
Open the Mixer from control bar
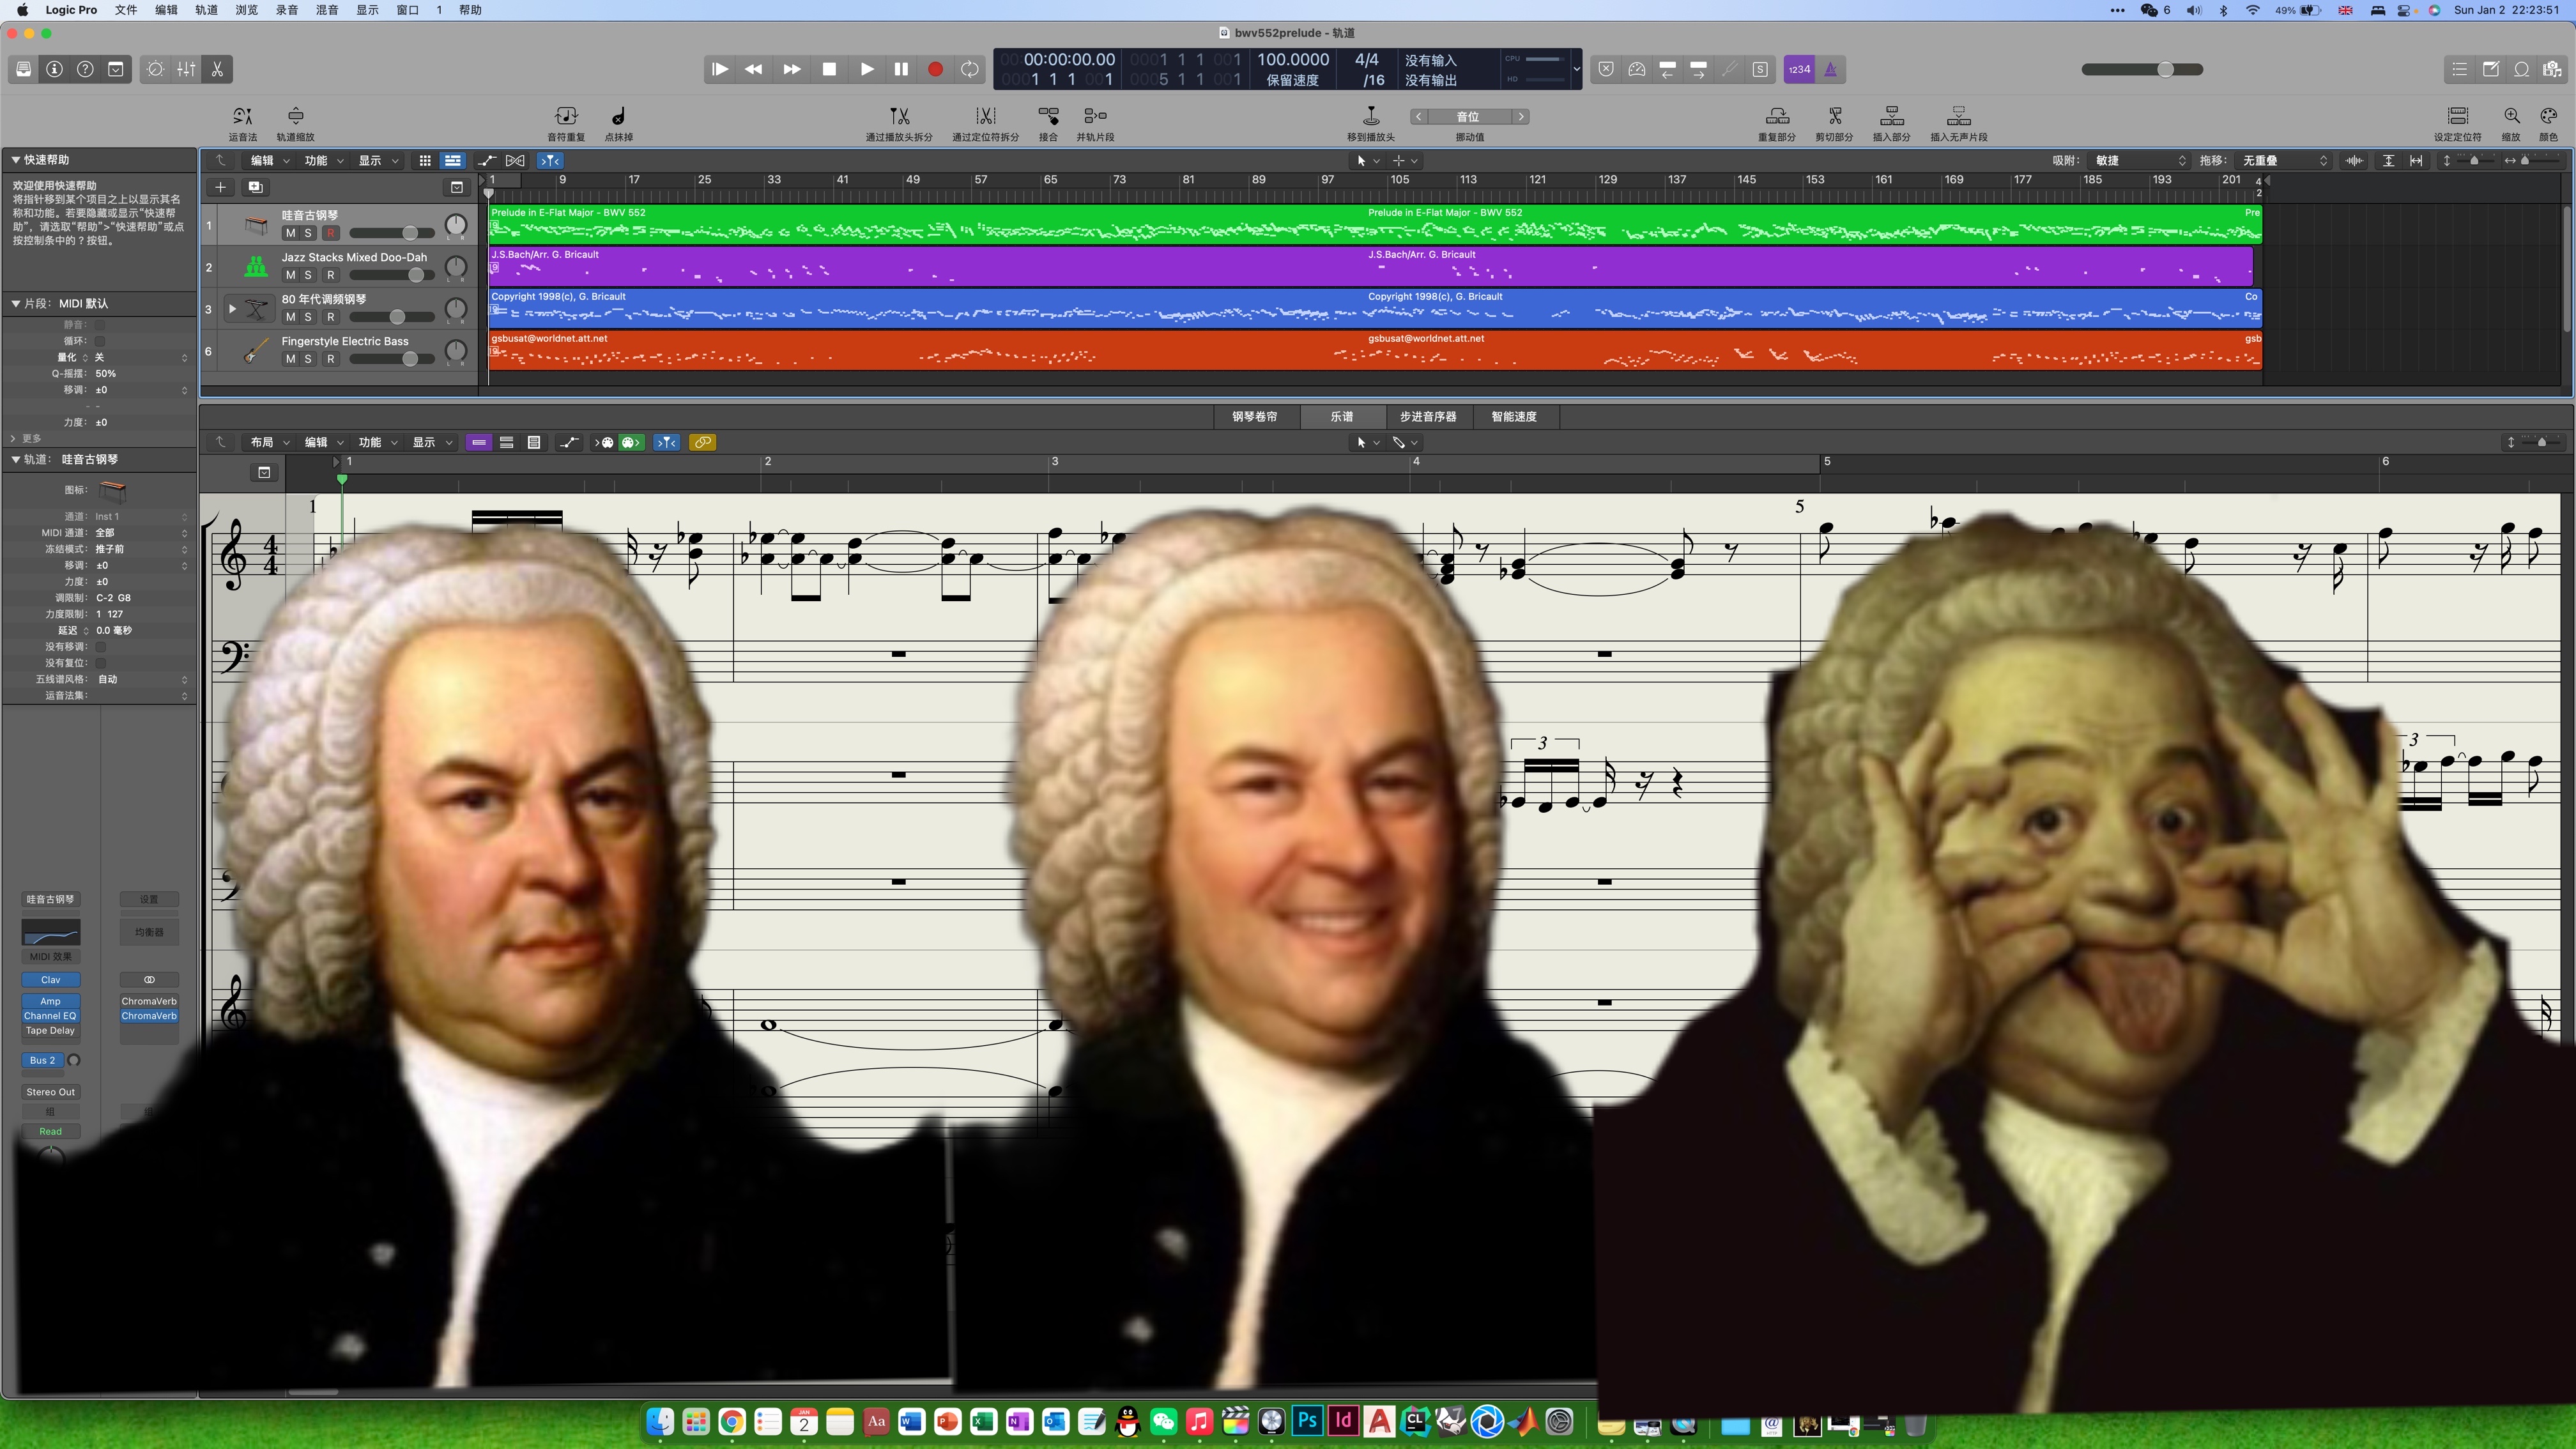(186, 69)
